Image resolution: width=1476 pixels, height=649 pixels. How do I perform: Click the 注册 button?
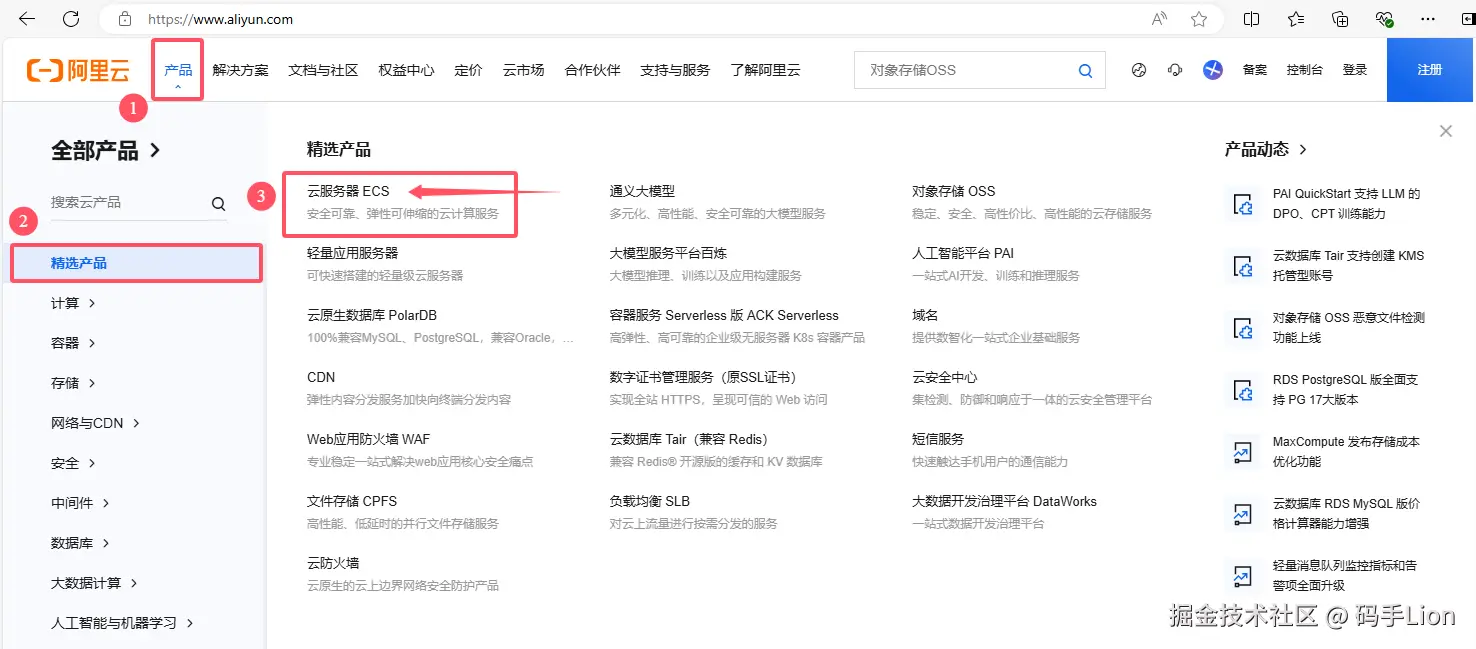point(1430,70)
